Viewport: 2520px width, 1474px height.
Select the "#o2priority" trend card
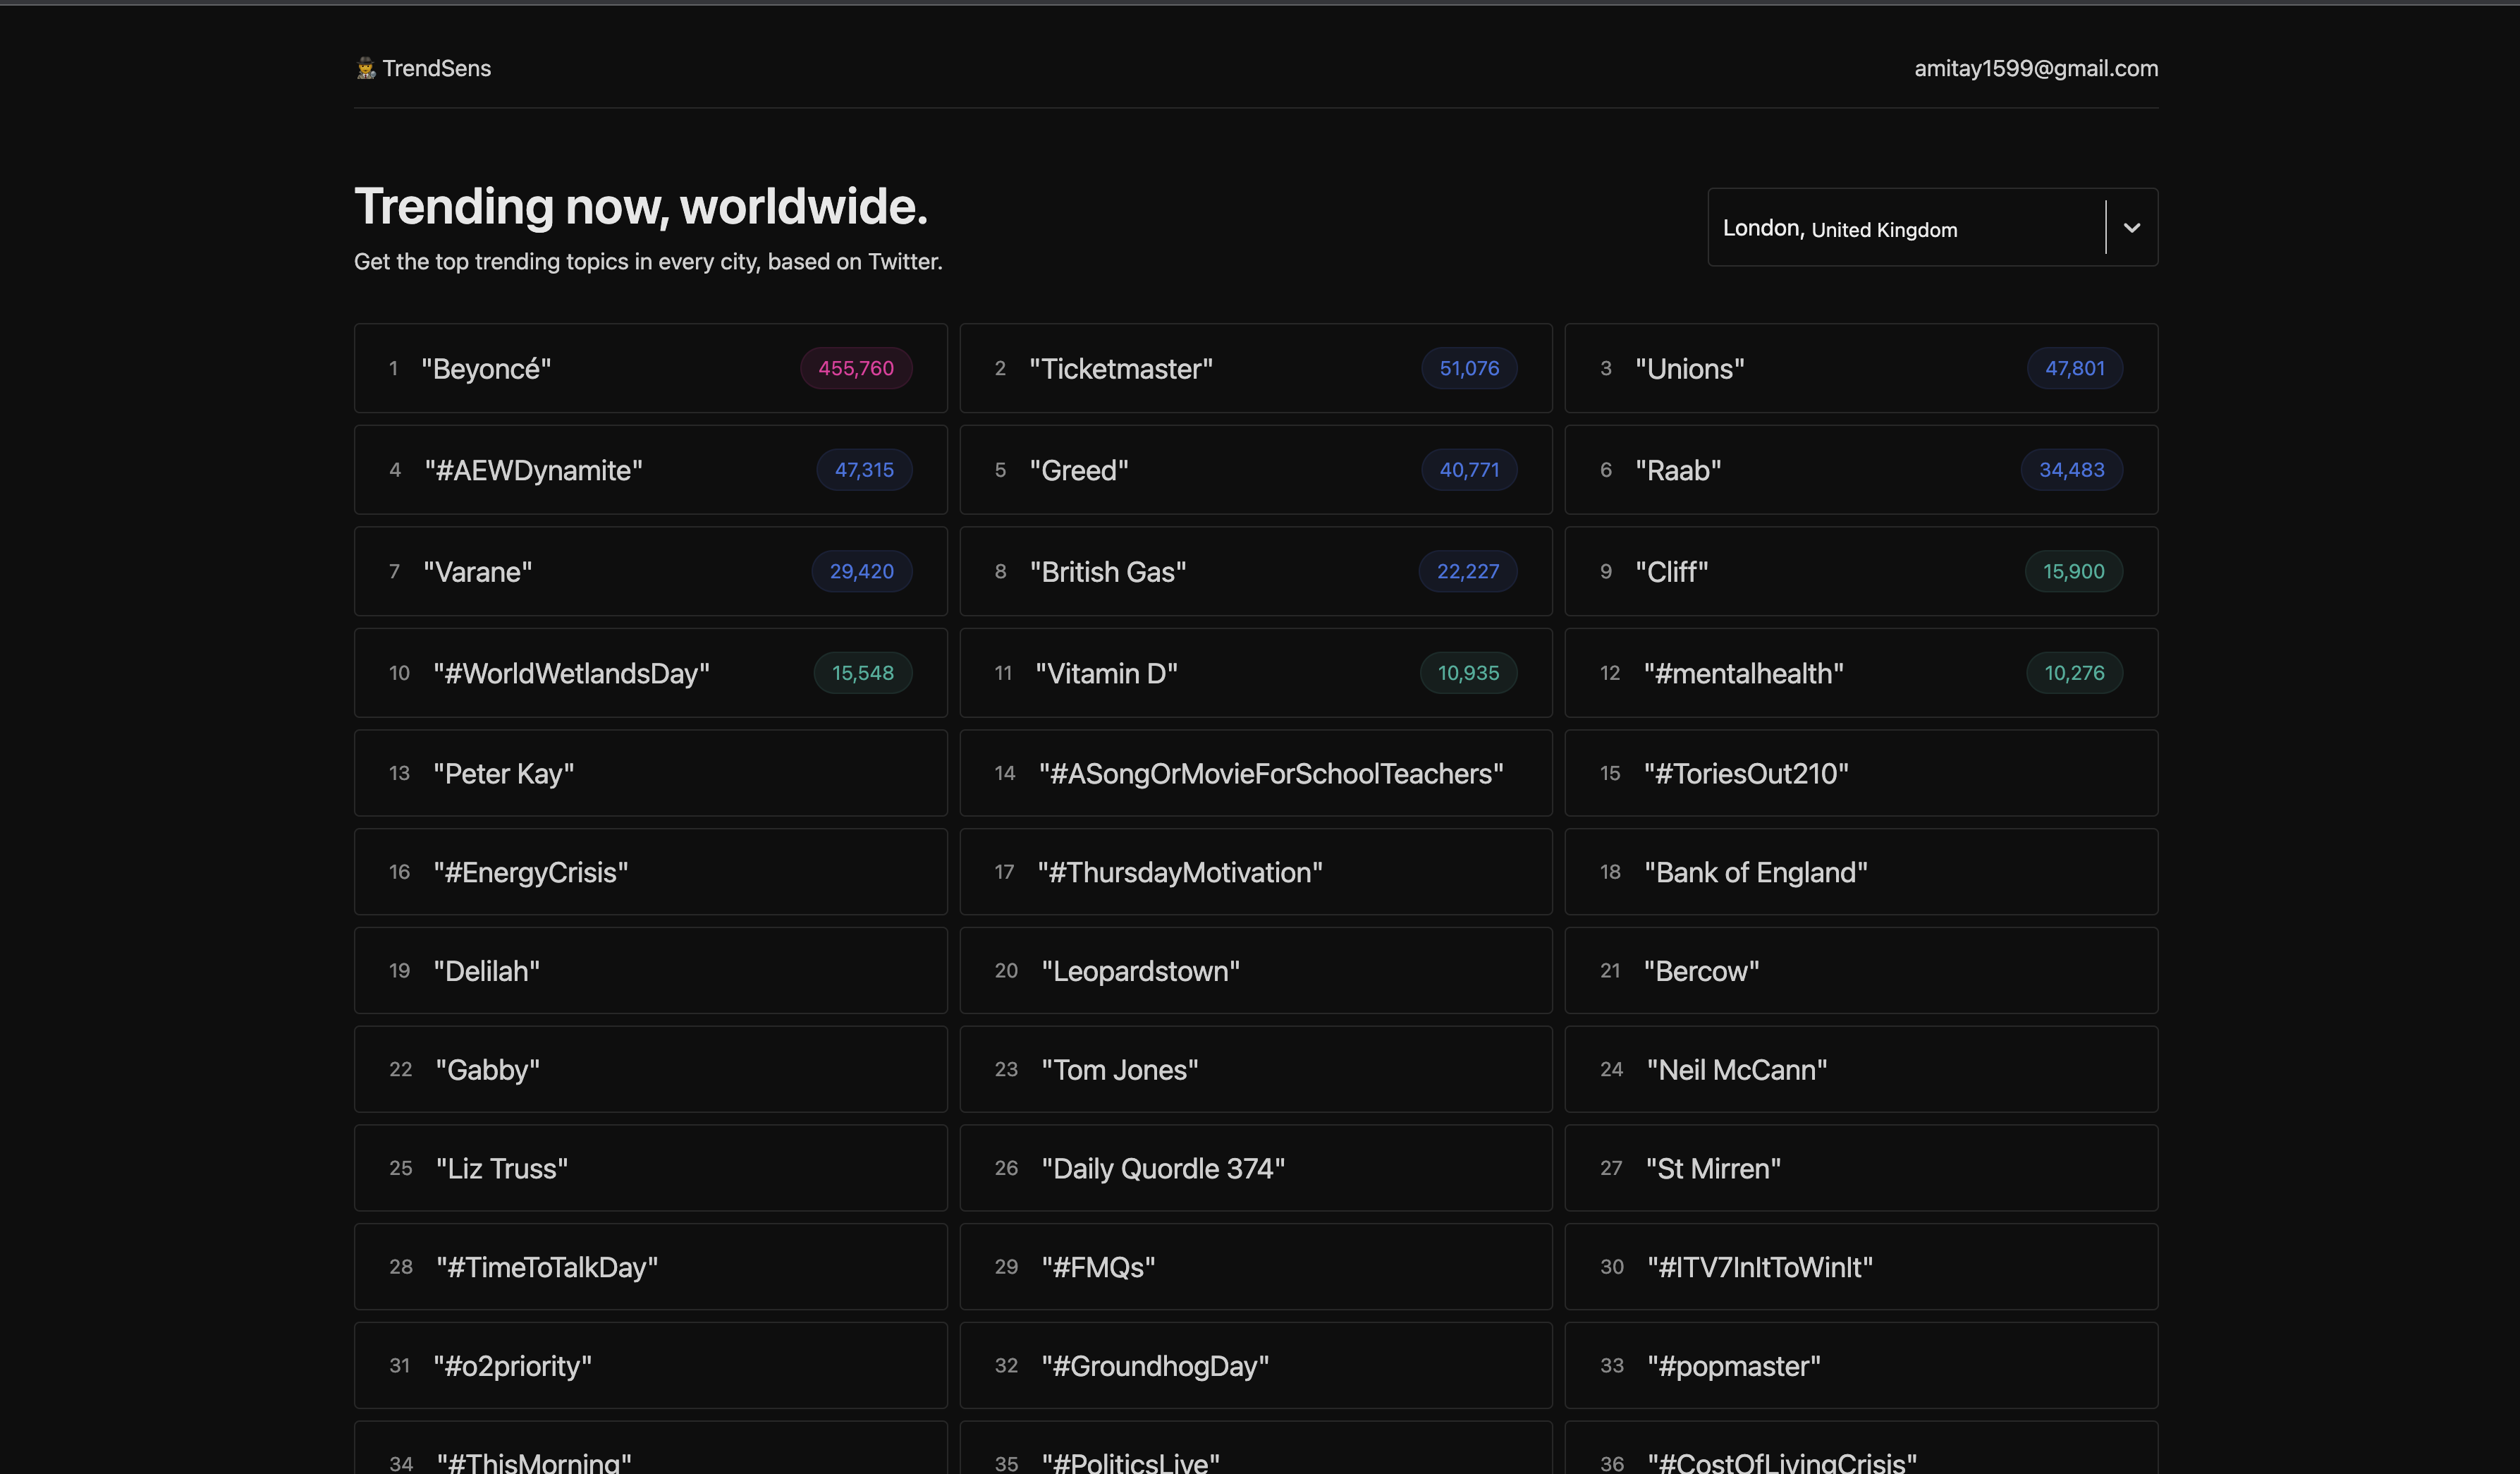click(x=650, y=1366)
